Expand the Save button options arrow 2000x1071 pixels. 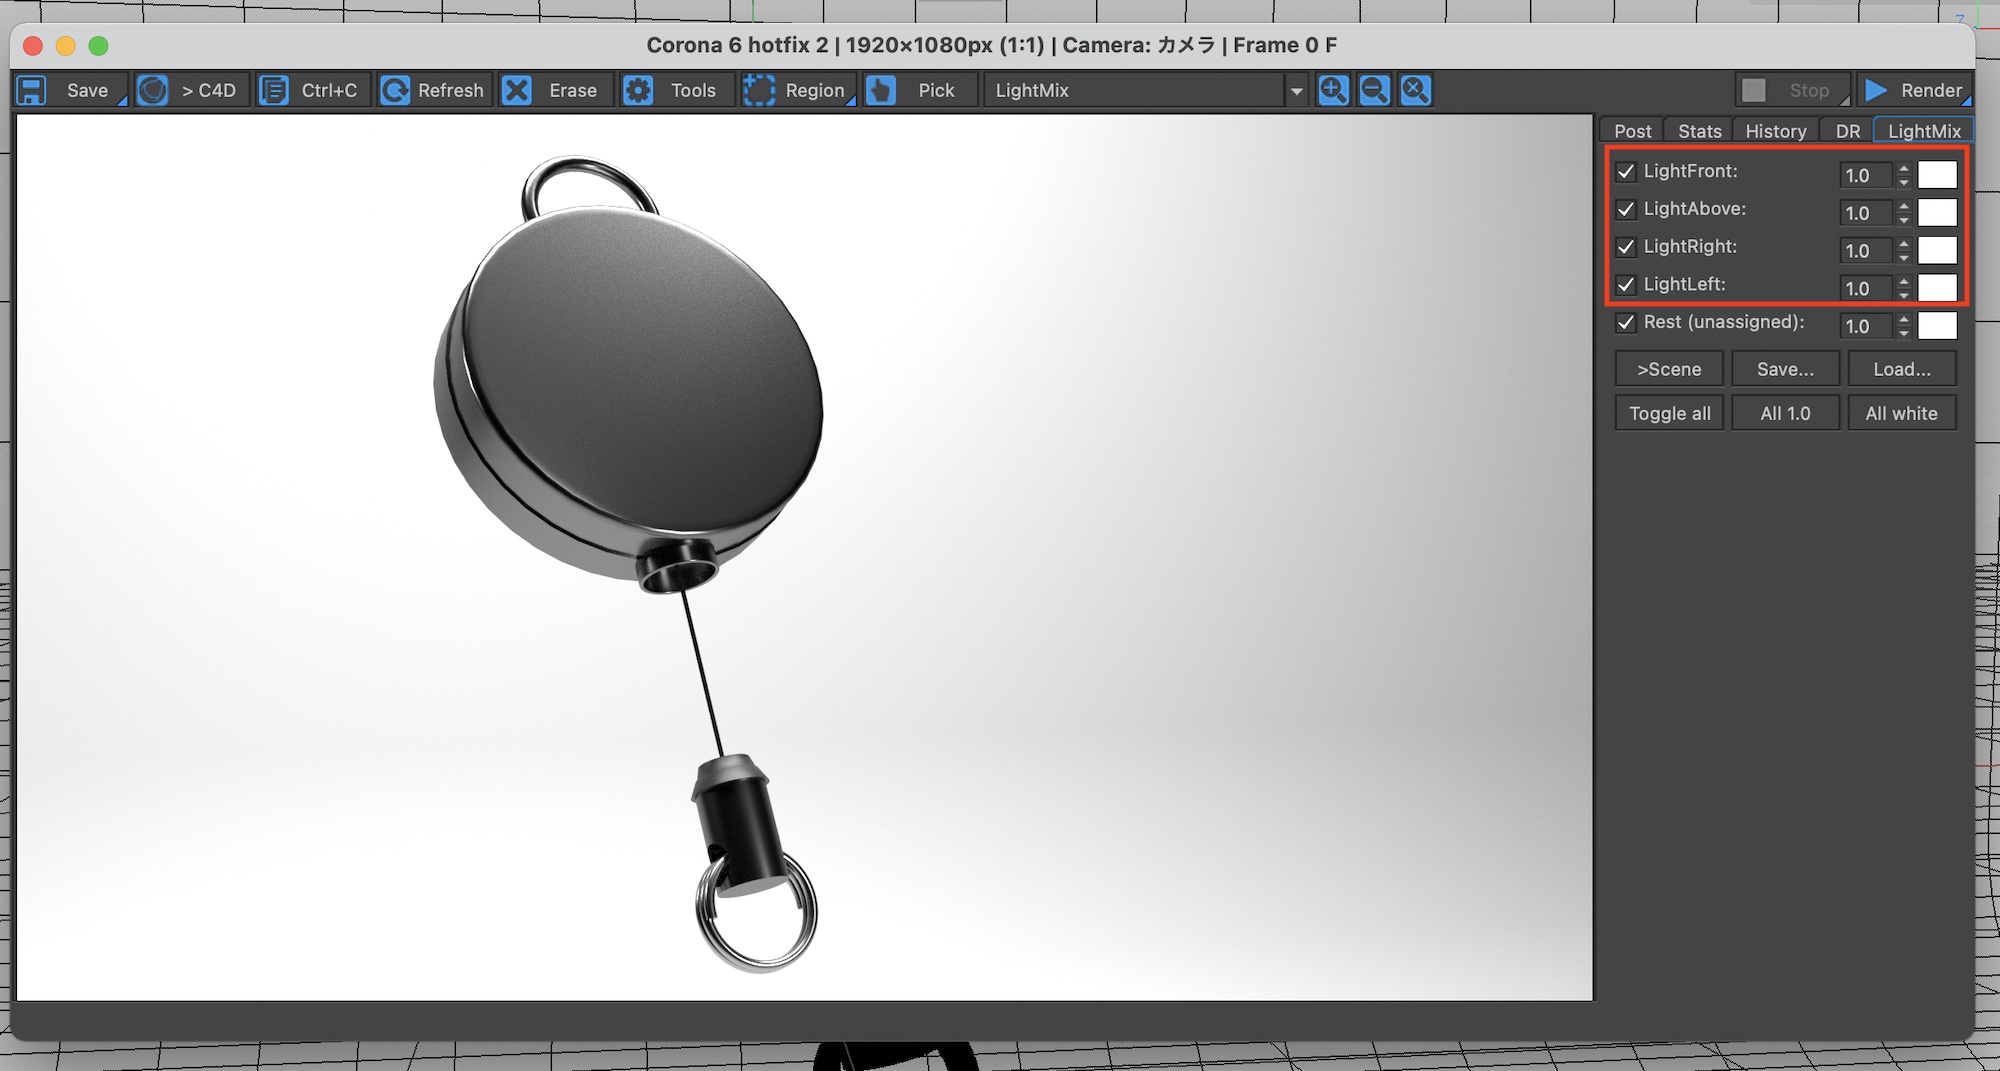point(122,100)
